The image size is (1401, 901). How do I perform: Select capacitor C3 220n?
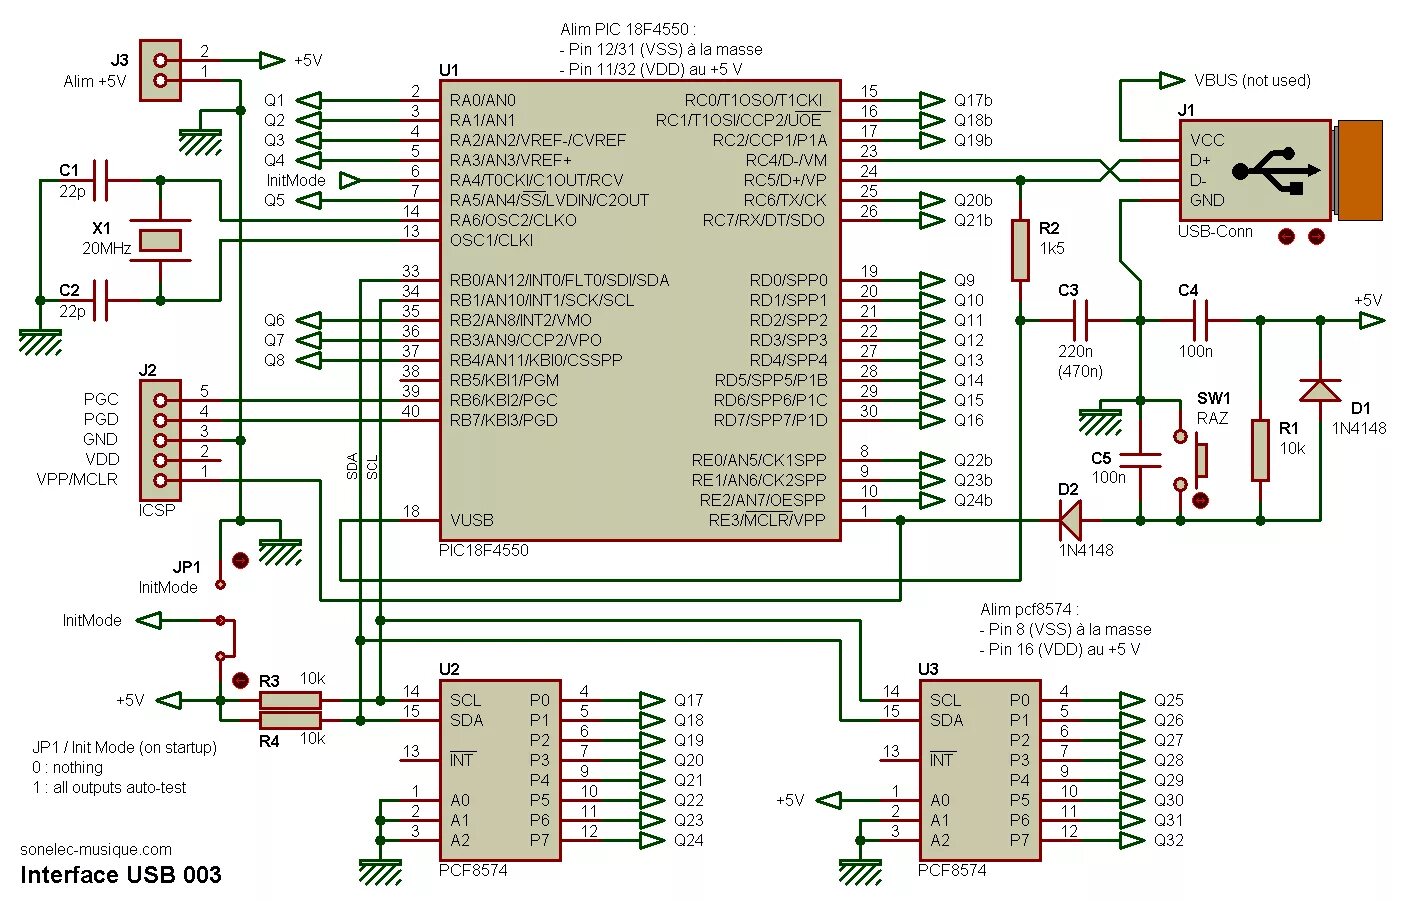(1080, 320)
